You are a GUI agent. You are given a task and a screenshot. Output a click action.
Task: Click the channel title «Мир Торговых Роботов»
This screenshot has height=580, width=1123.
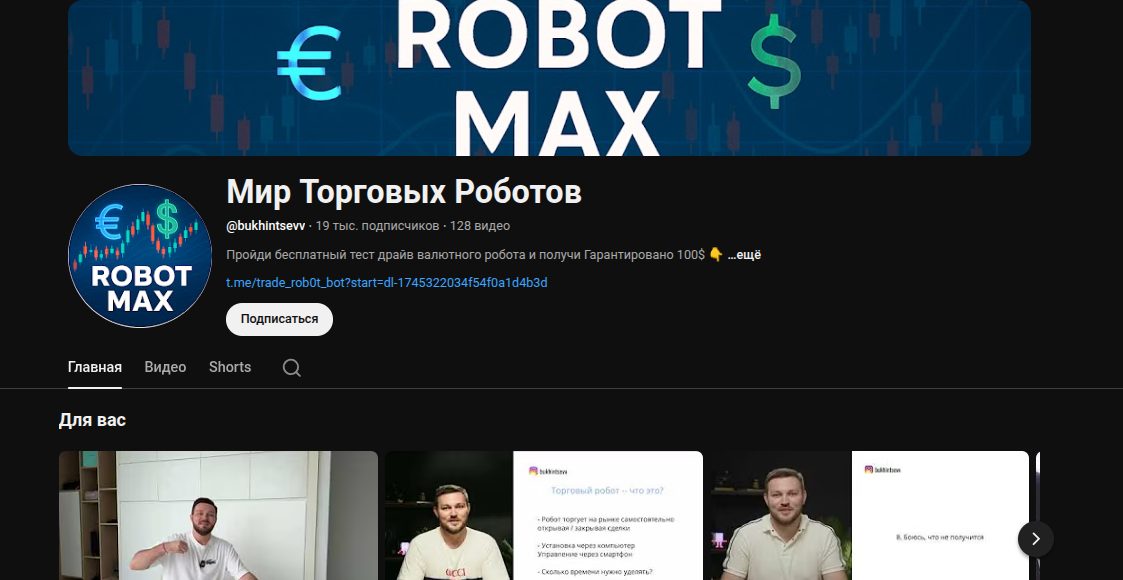click(404, 192)
